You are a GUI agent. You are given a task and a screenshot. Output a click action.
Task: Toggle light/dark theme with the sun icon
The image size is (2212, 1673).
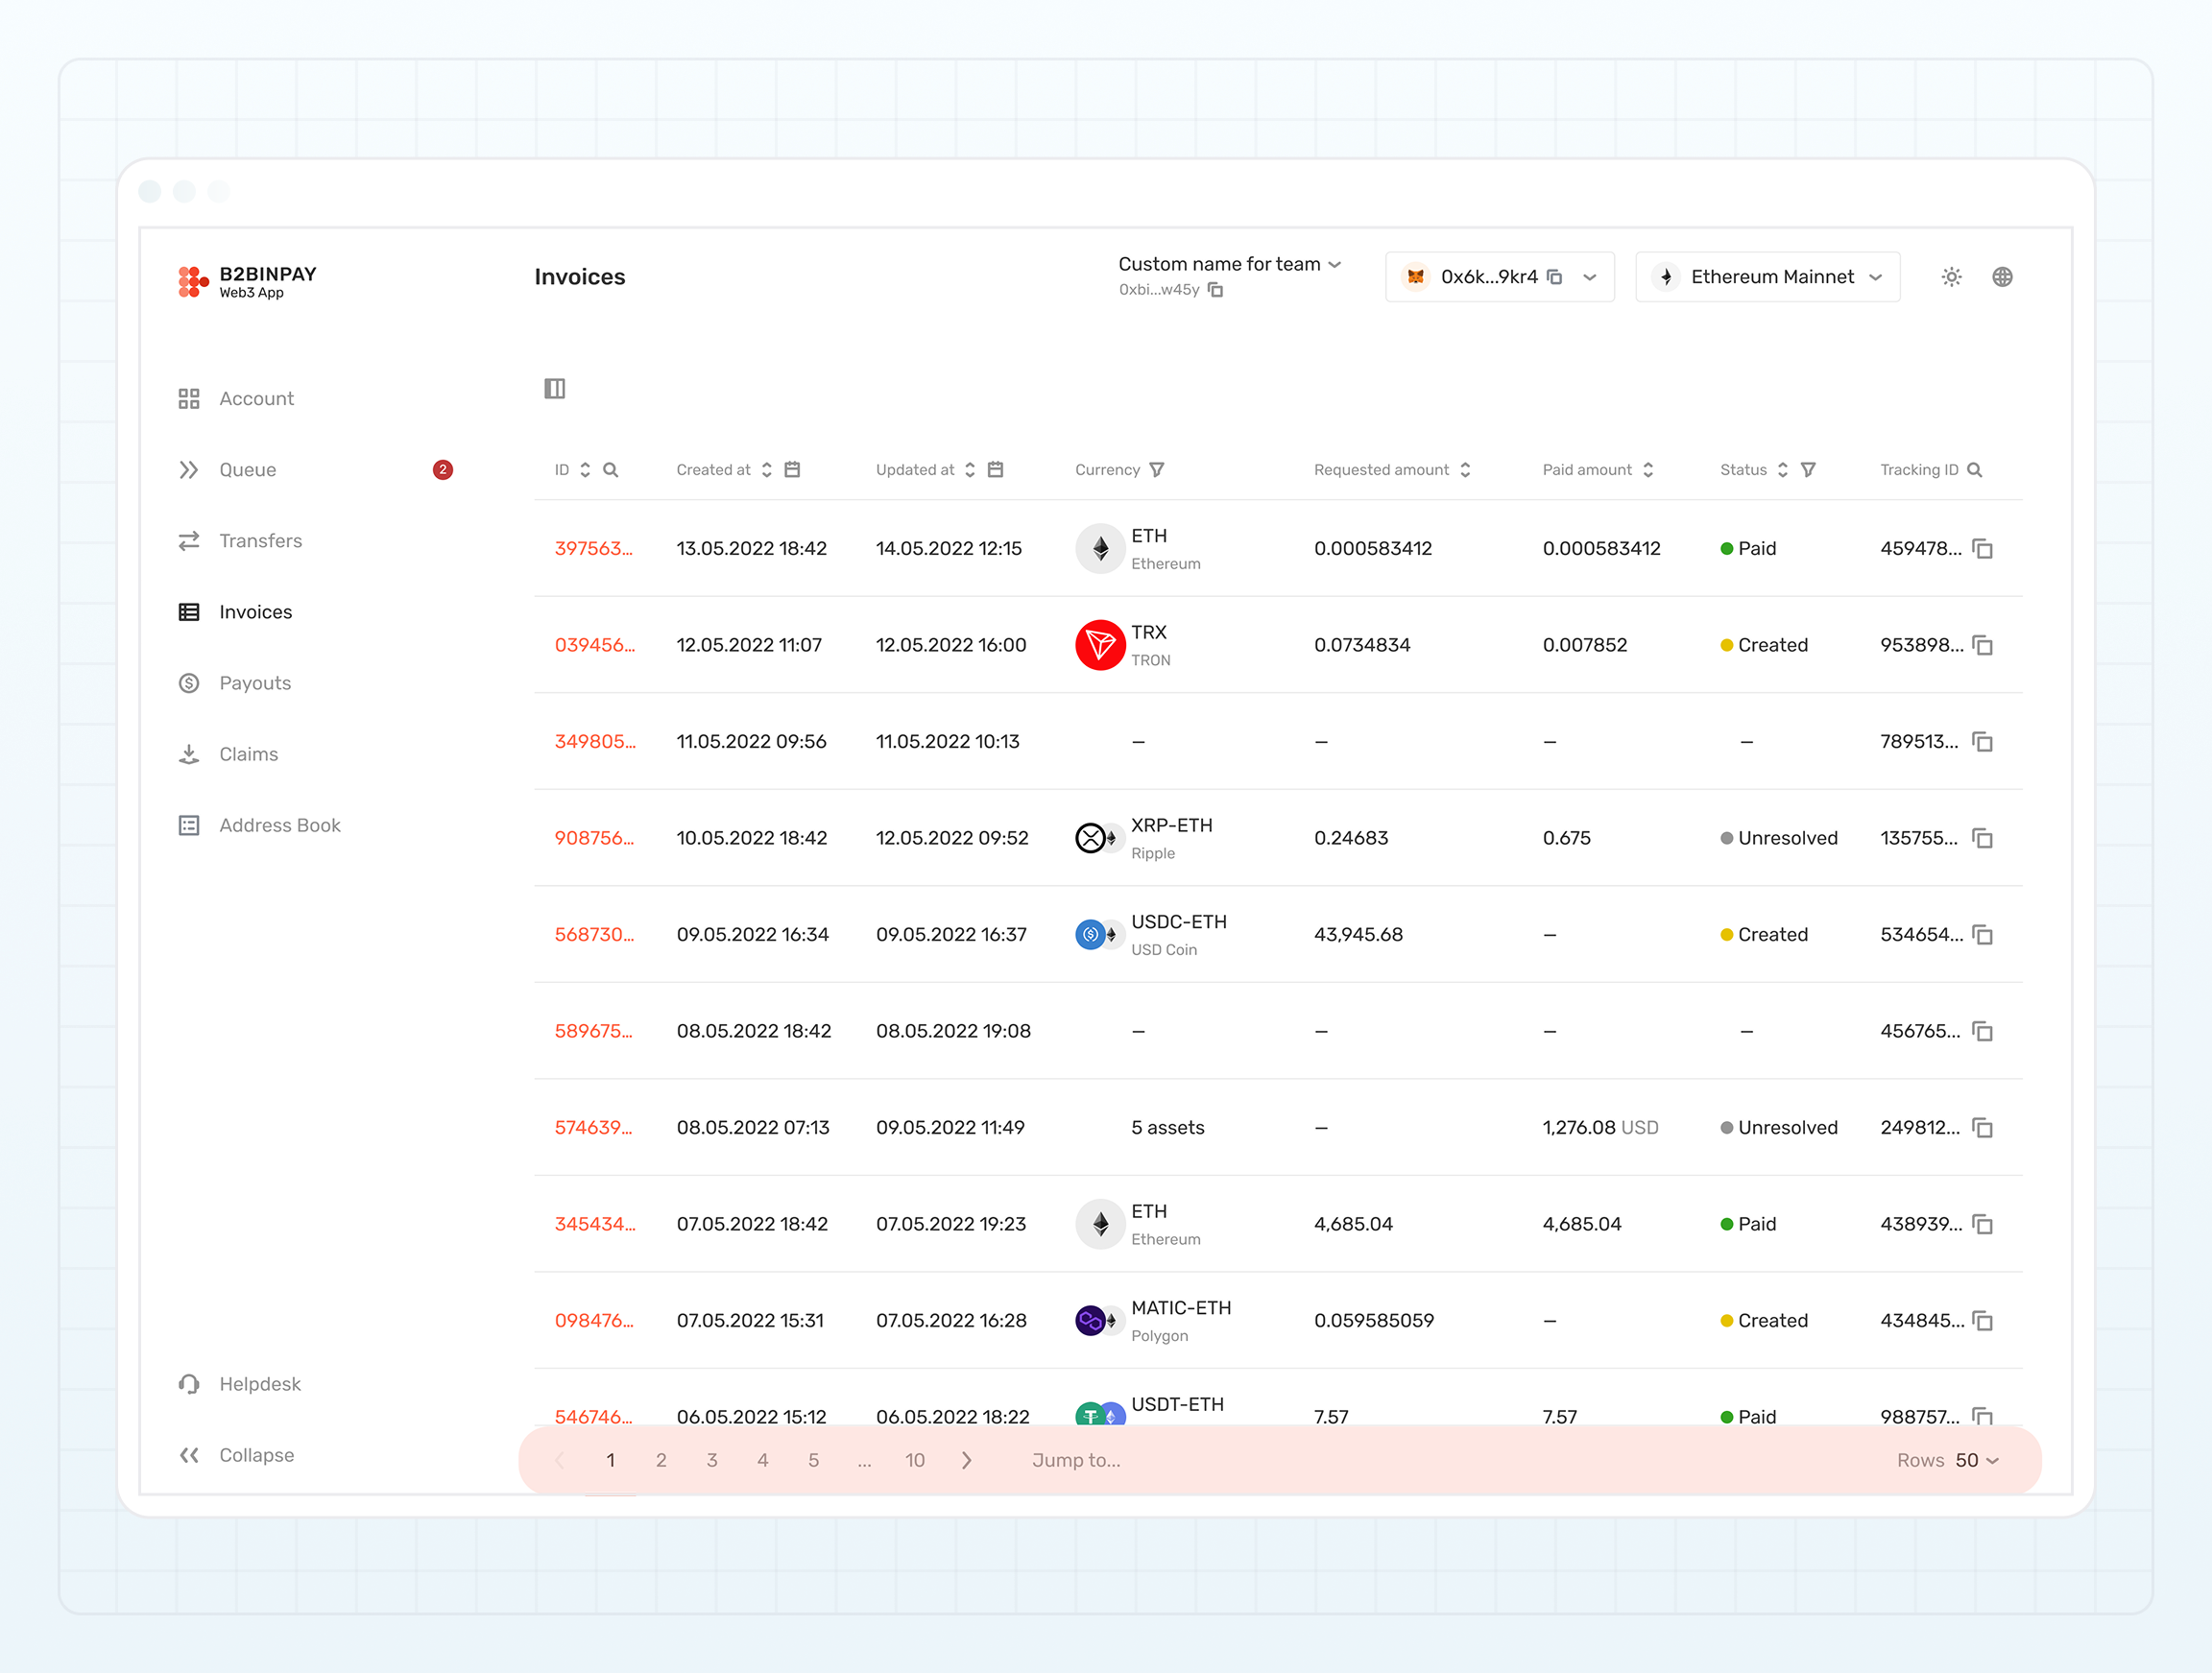[1951, 277]
